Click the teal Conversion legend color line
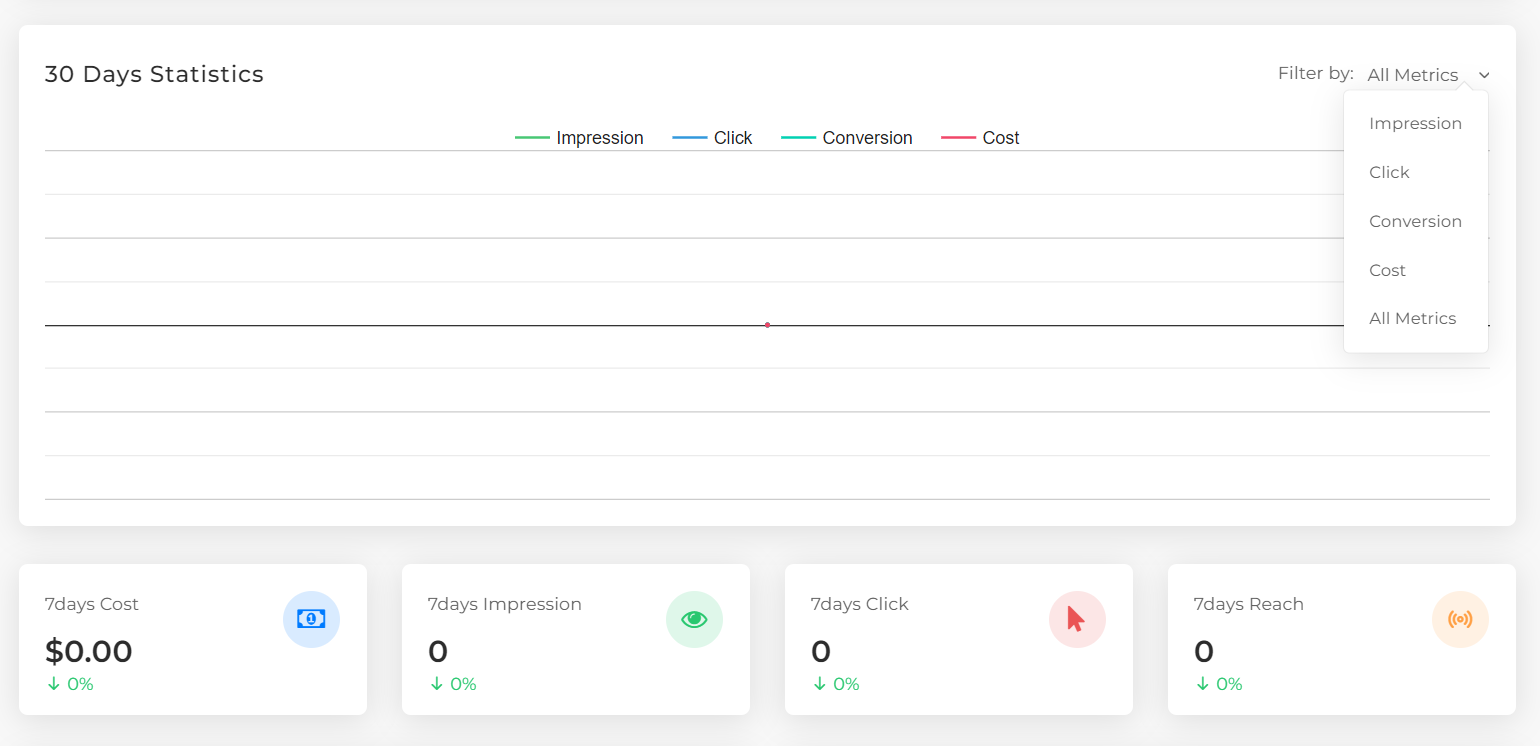 point(798,138)
